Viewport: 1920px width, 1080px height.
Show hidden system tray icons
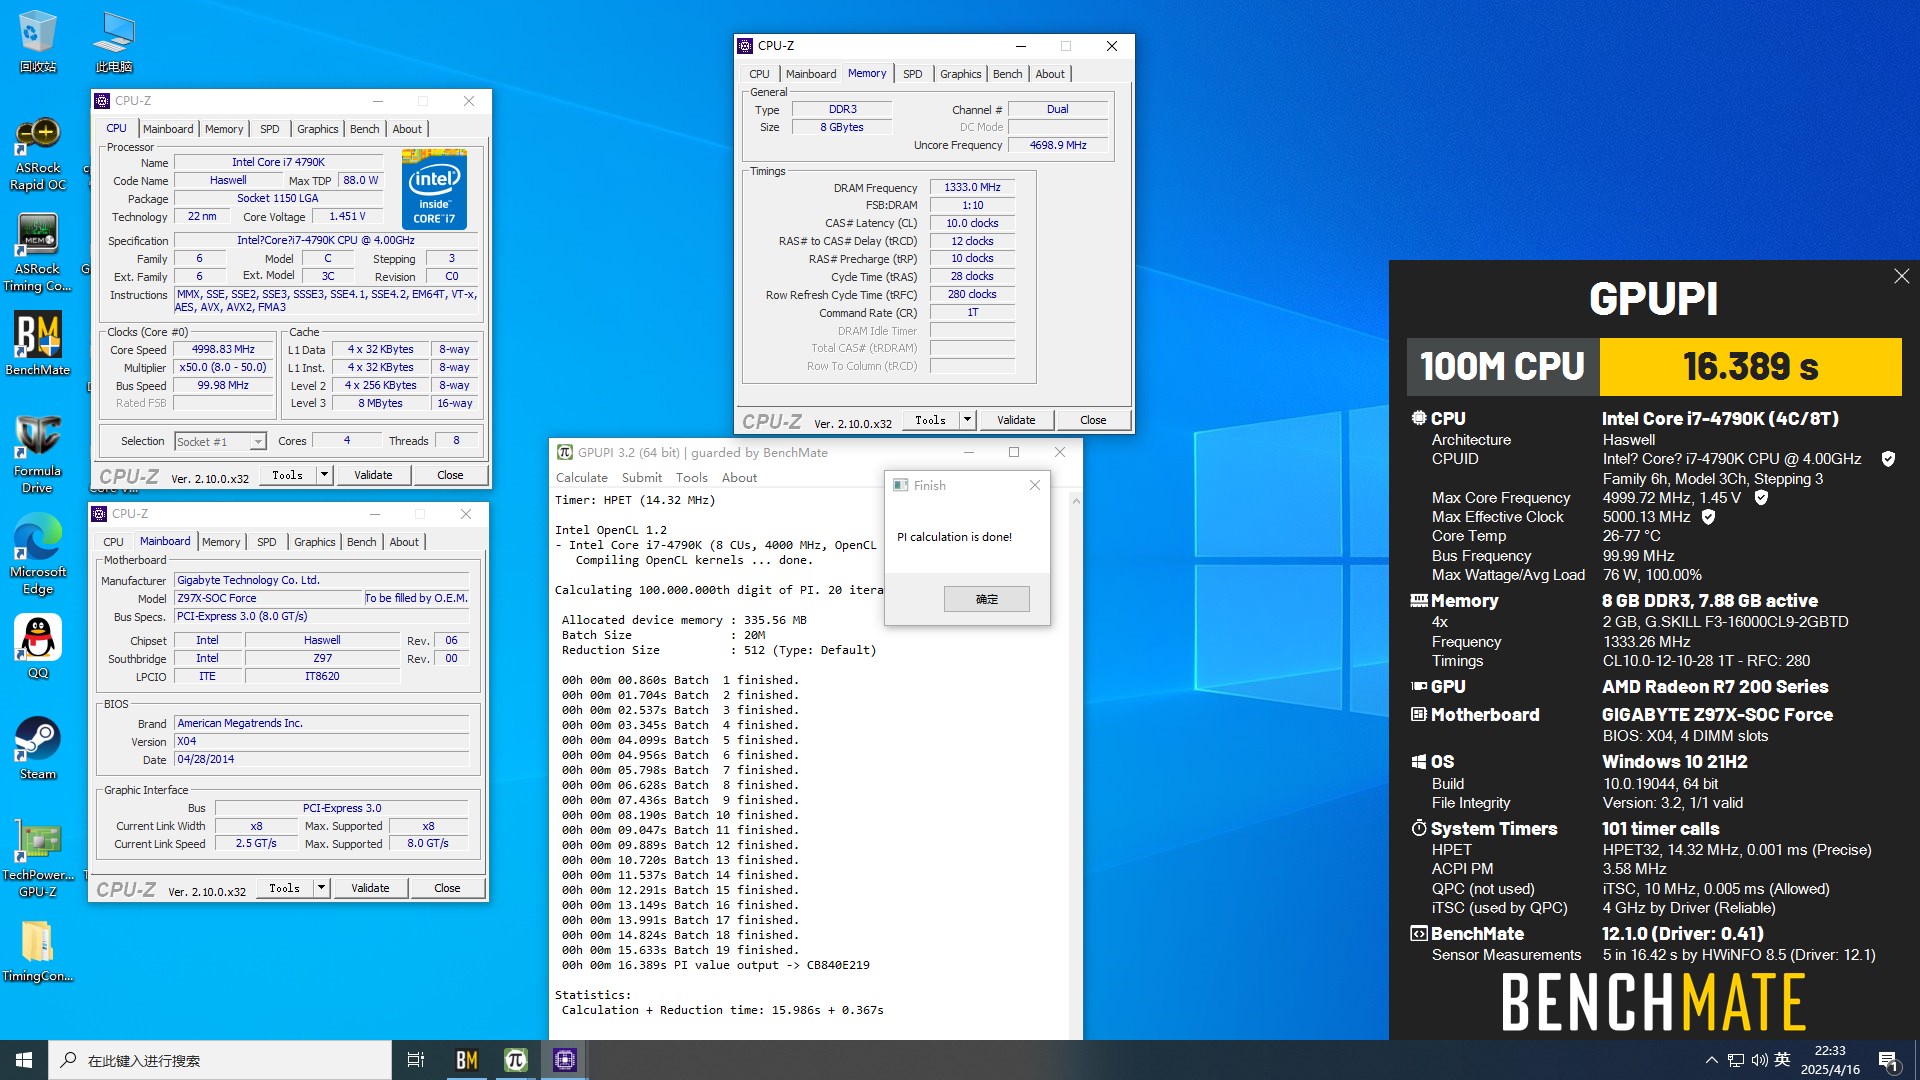1711,1060
